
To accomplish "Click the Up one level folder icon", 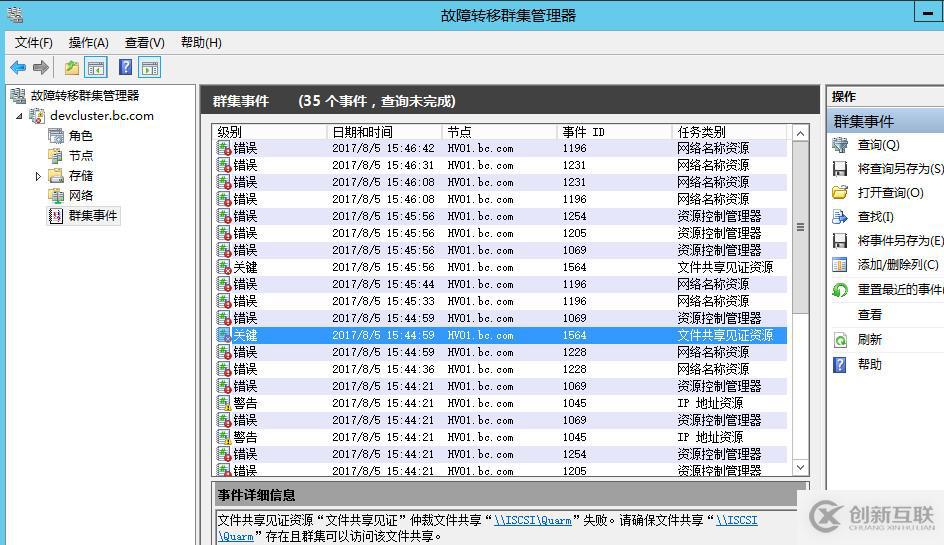I will point(71,68).
